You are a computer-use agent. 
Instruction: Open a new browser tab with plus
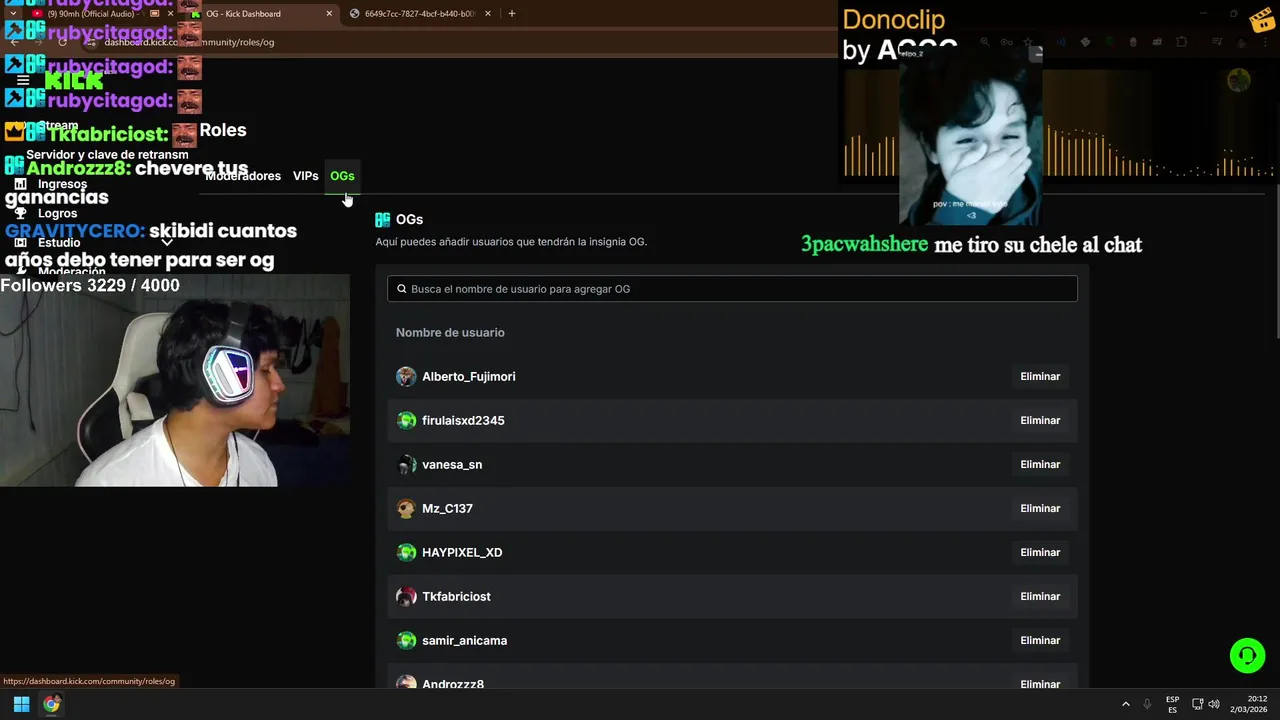[511, 14]
